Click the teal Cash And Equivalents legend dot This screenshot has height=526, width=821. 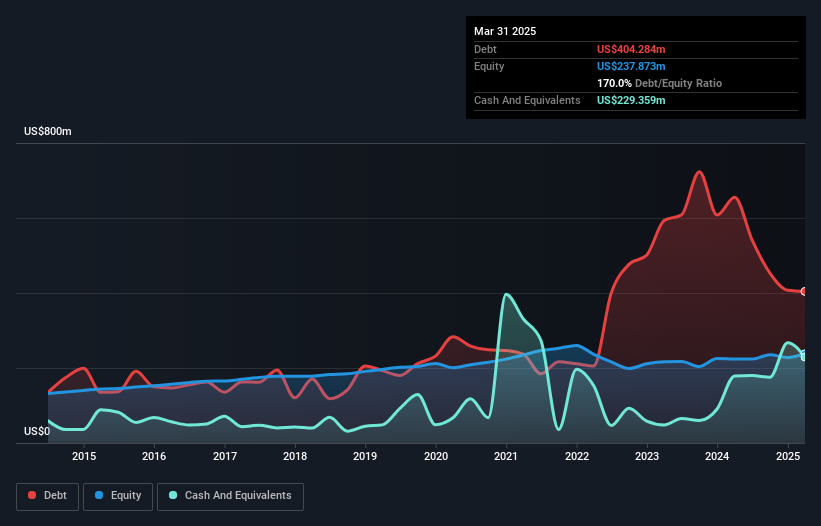click(173, 495)
